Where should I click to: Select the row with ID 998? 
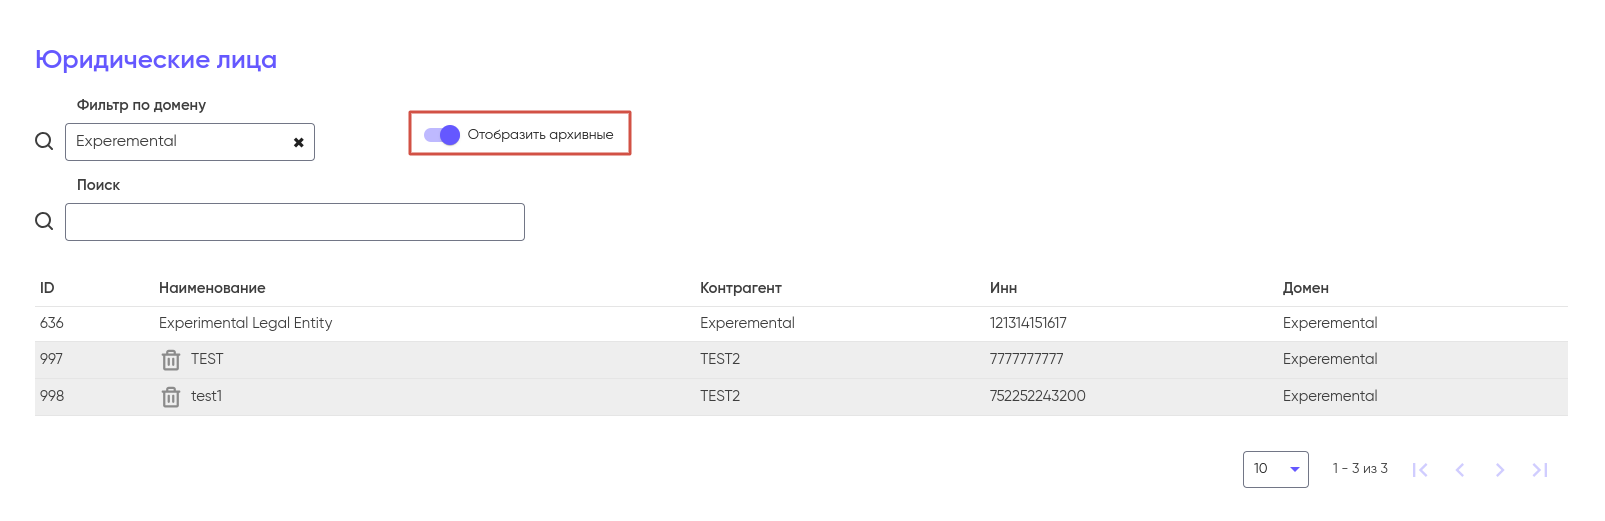(x=52, y=396)
